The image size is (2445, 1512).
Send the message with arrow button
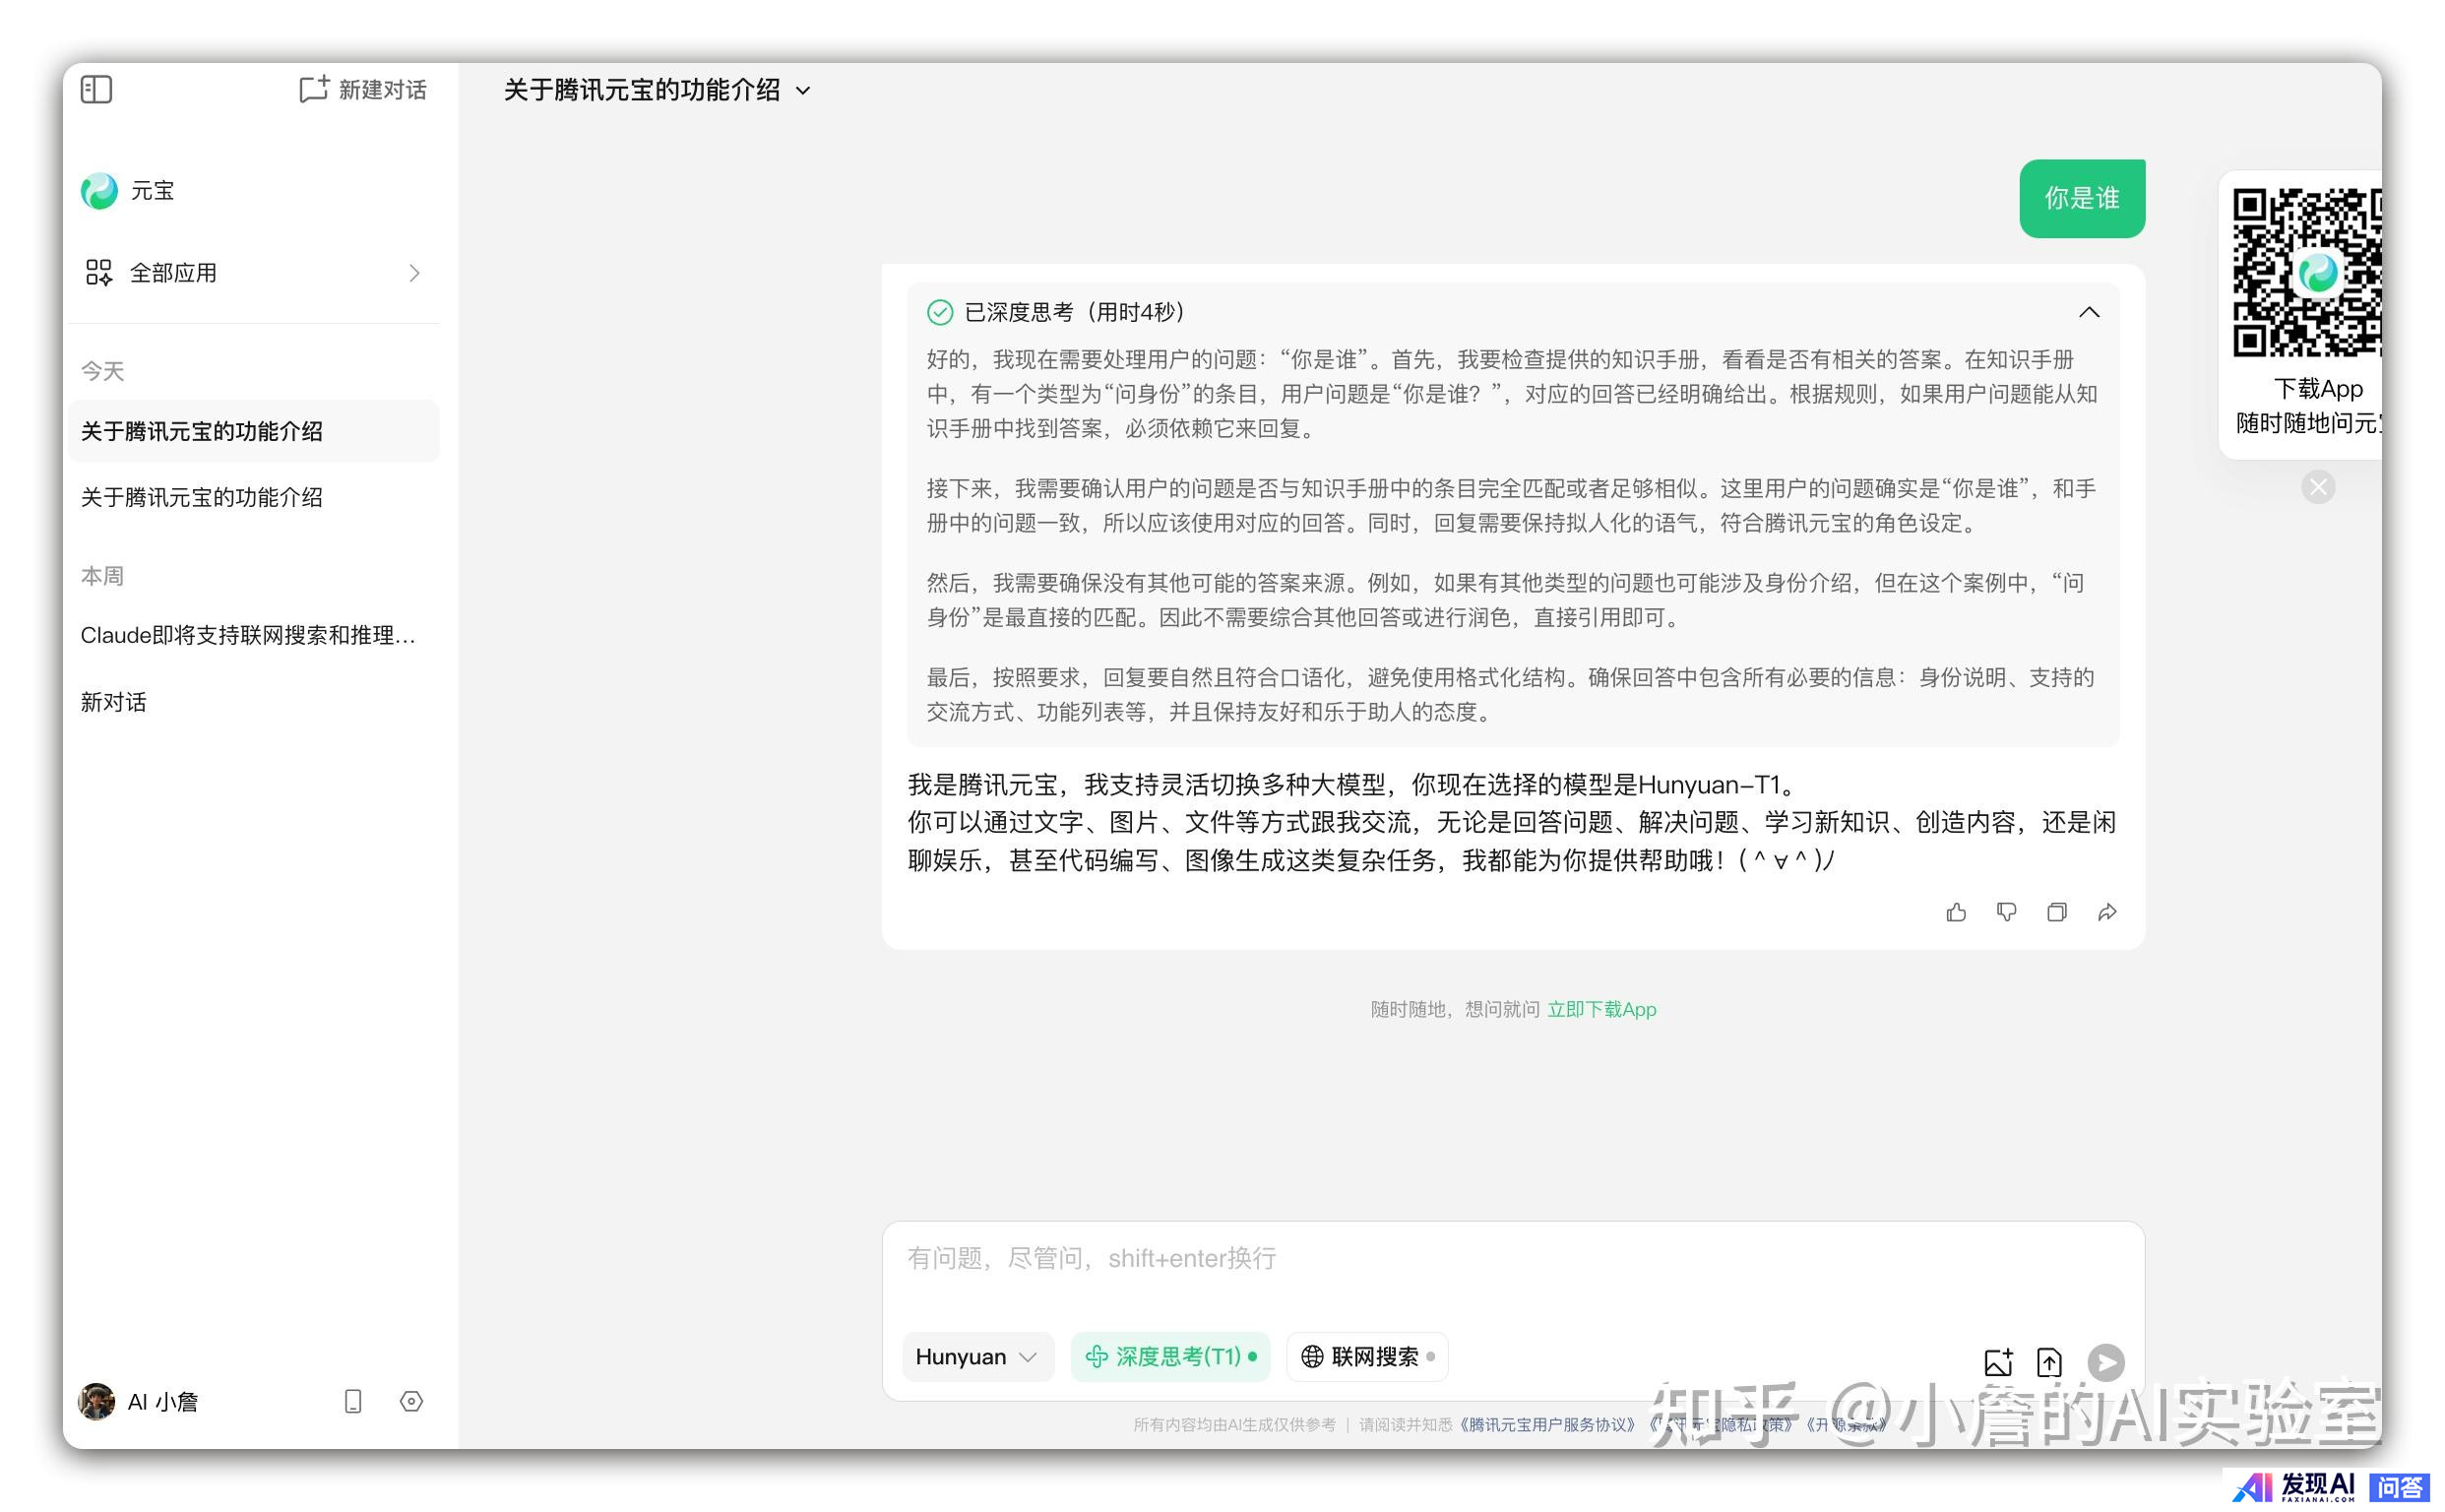click(x=2106, y=1362)
